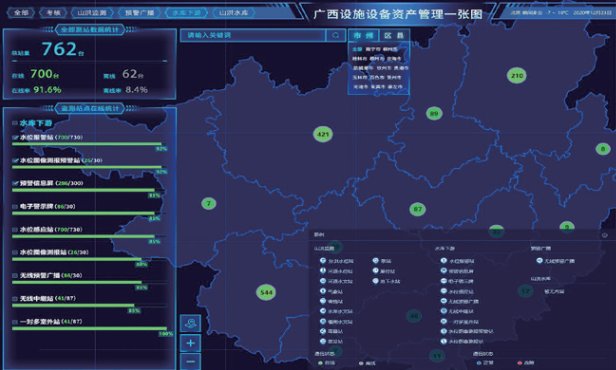
Task: Hide the legend panel using eye icon
Action: pos(605,235)
